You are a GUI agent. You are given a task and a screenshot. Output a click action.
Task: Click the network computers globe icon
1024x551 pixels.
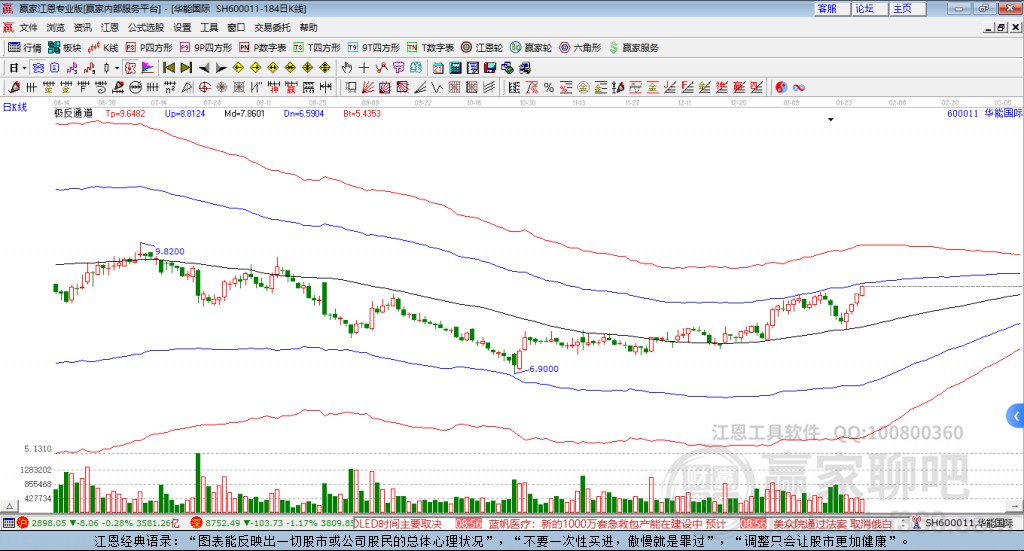tap(507, 68)
